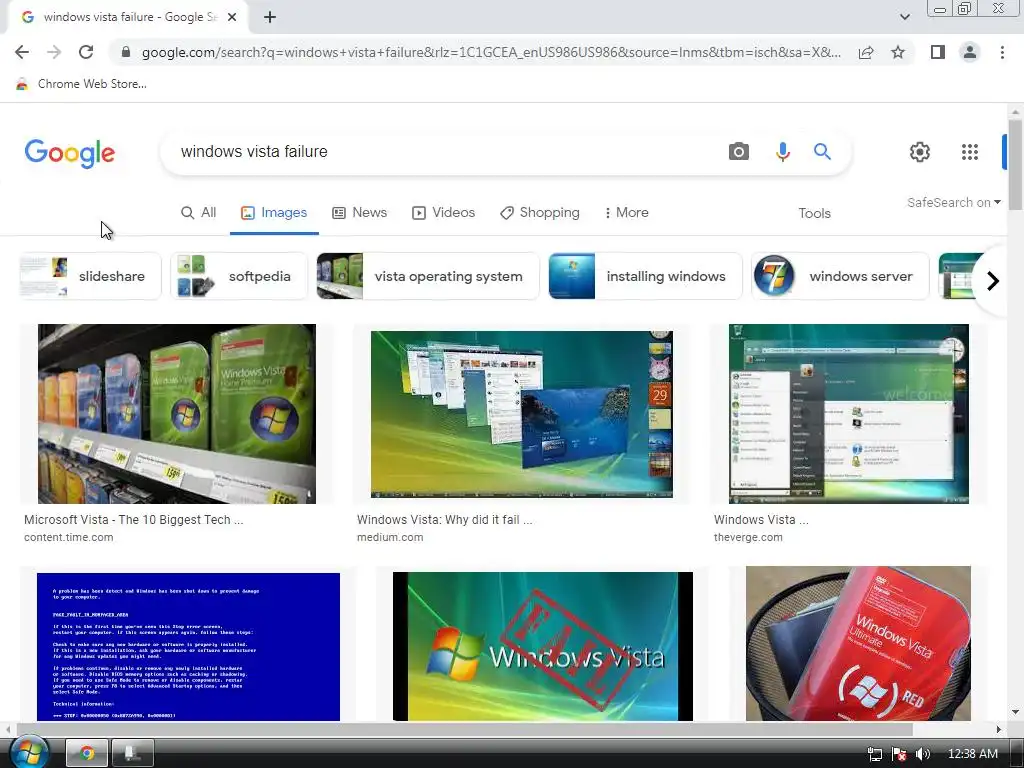The image size is (1024, 768).
Task: Open the network status tray icon
Action: point(874,754)
